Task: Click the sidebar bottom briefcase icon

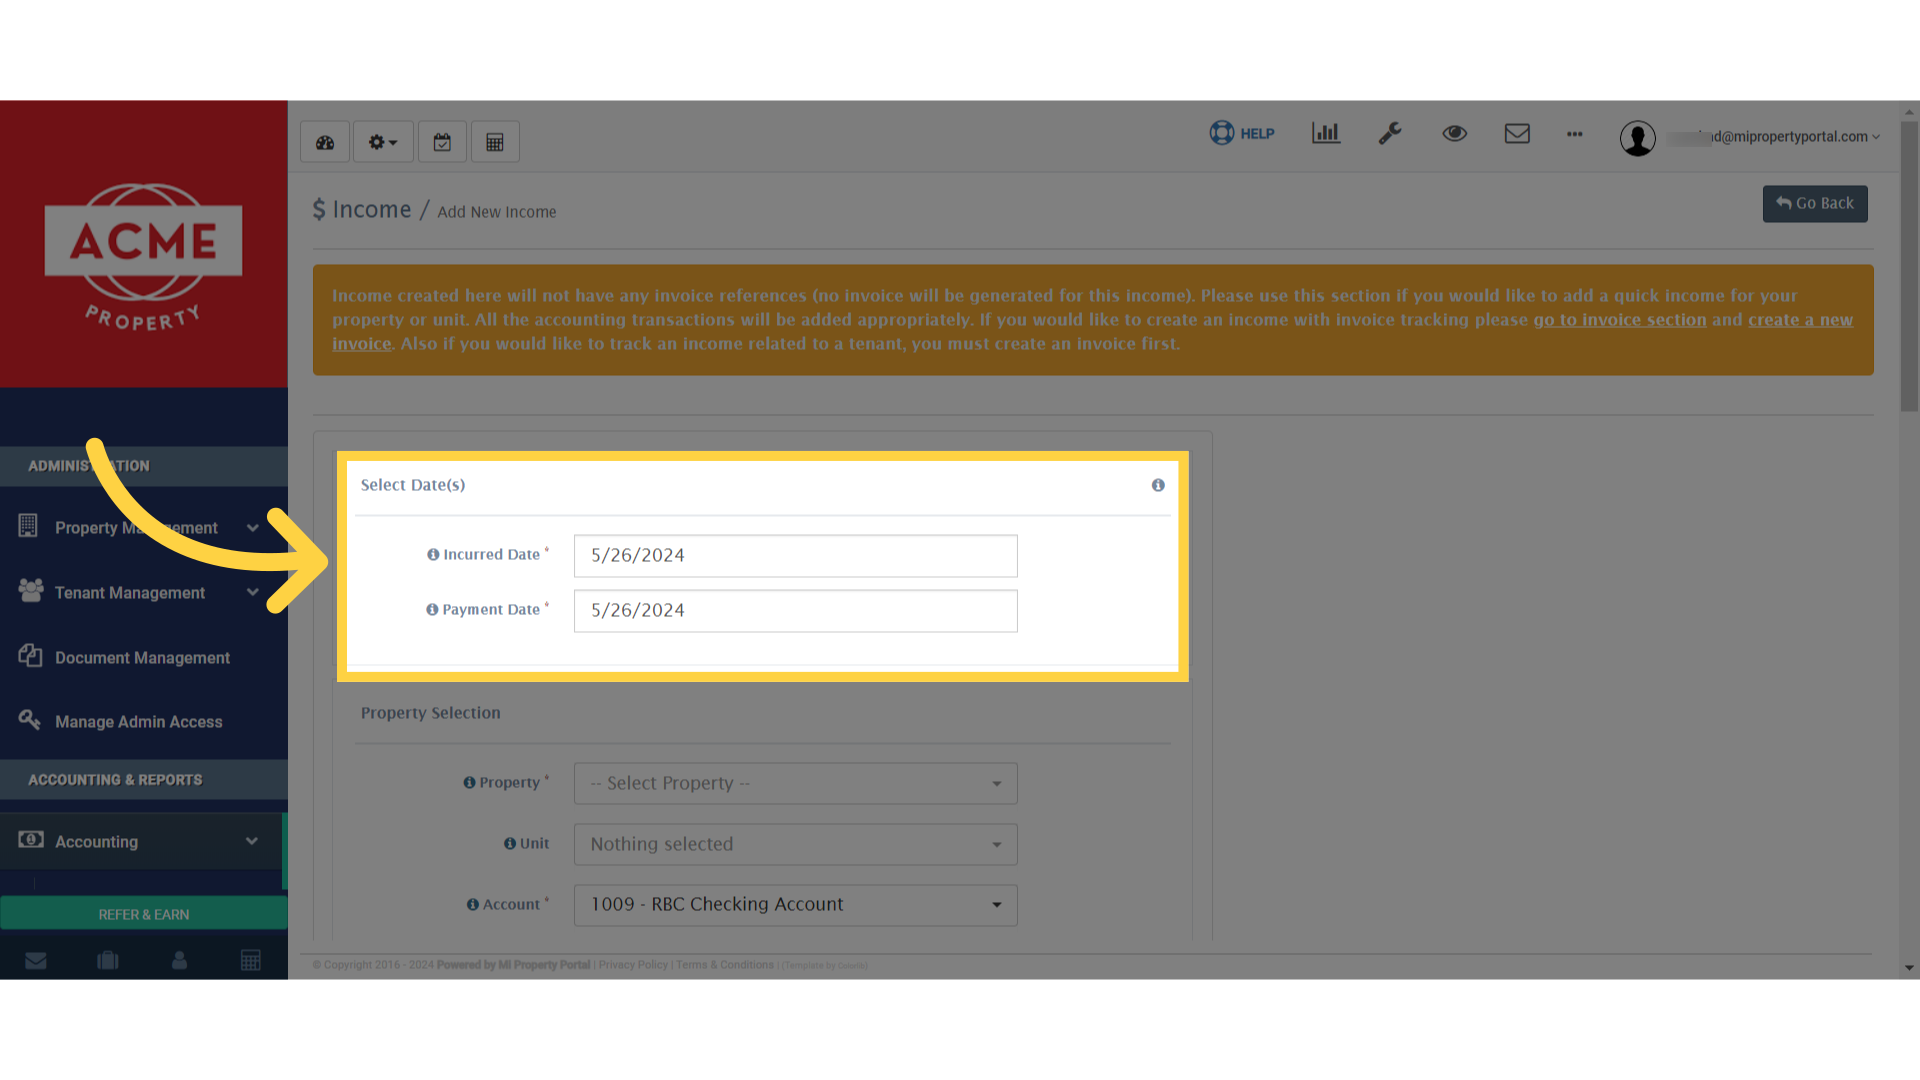Action: point(108,961)
